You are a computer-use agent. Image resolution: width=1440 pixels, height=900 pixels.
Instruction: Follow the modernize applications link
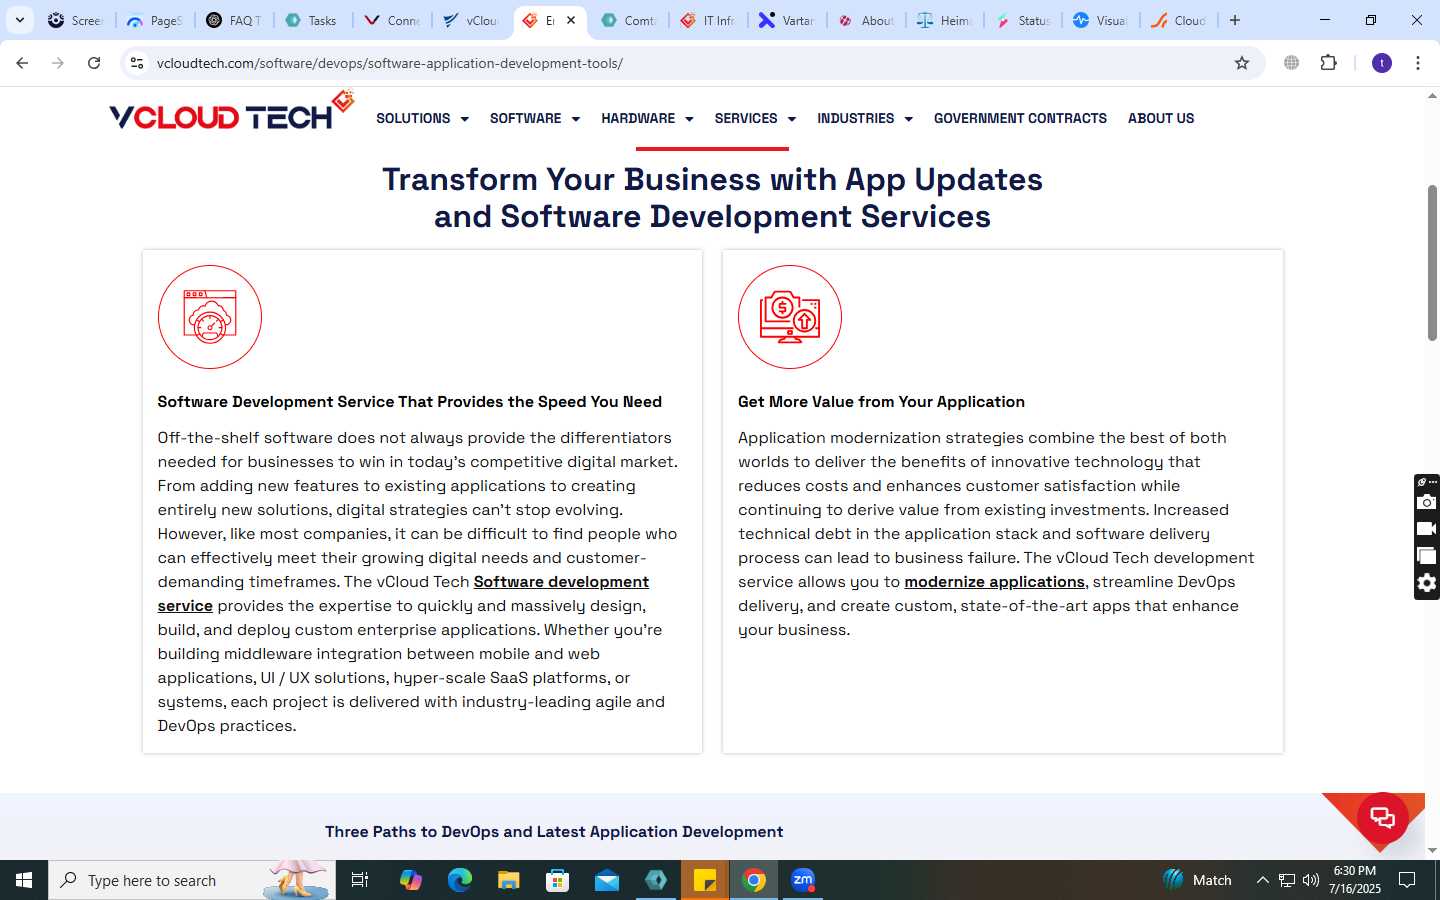click(994, 582)
